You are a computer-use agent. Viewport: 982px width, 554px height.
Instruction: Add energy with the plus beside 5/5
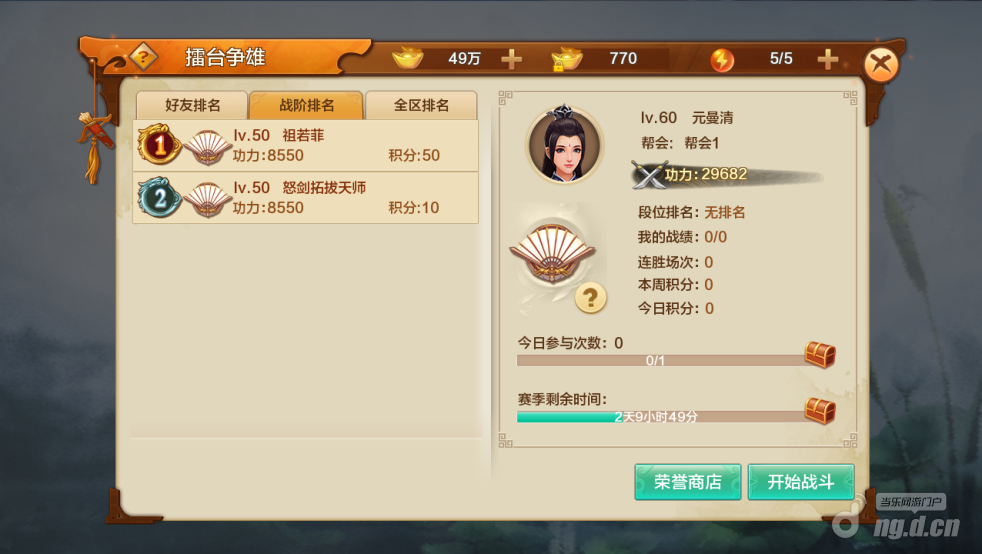[x=828, y=59]
